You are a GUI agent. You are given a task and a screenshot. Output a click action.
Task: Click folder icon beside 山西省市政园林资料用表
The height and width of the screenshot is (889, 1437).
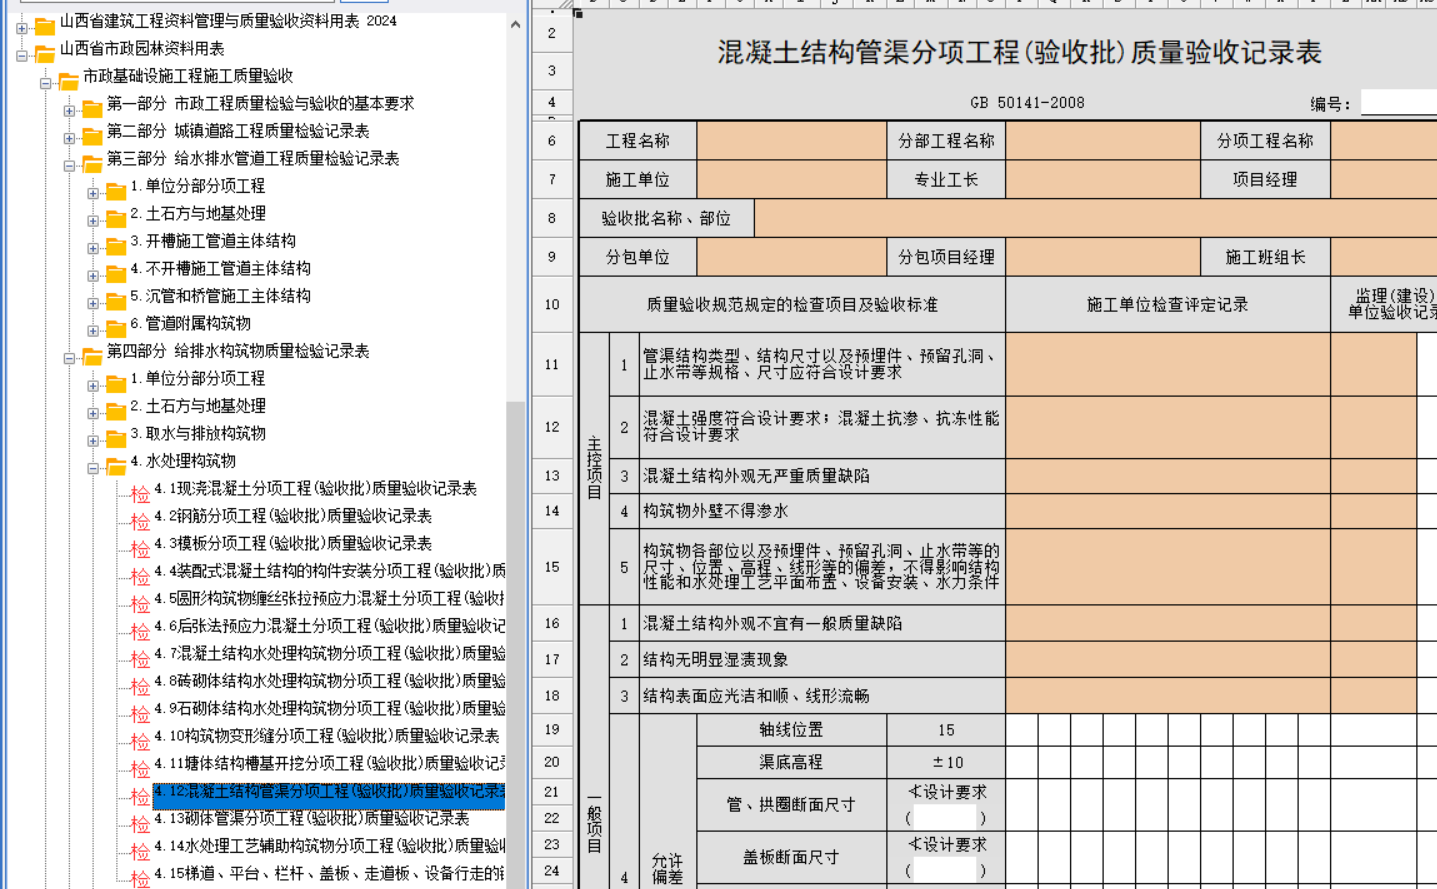[45, 50]
